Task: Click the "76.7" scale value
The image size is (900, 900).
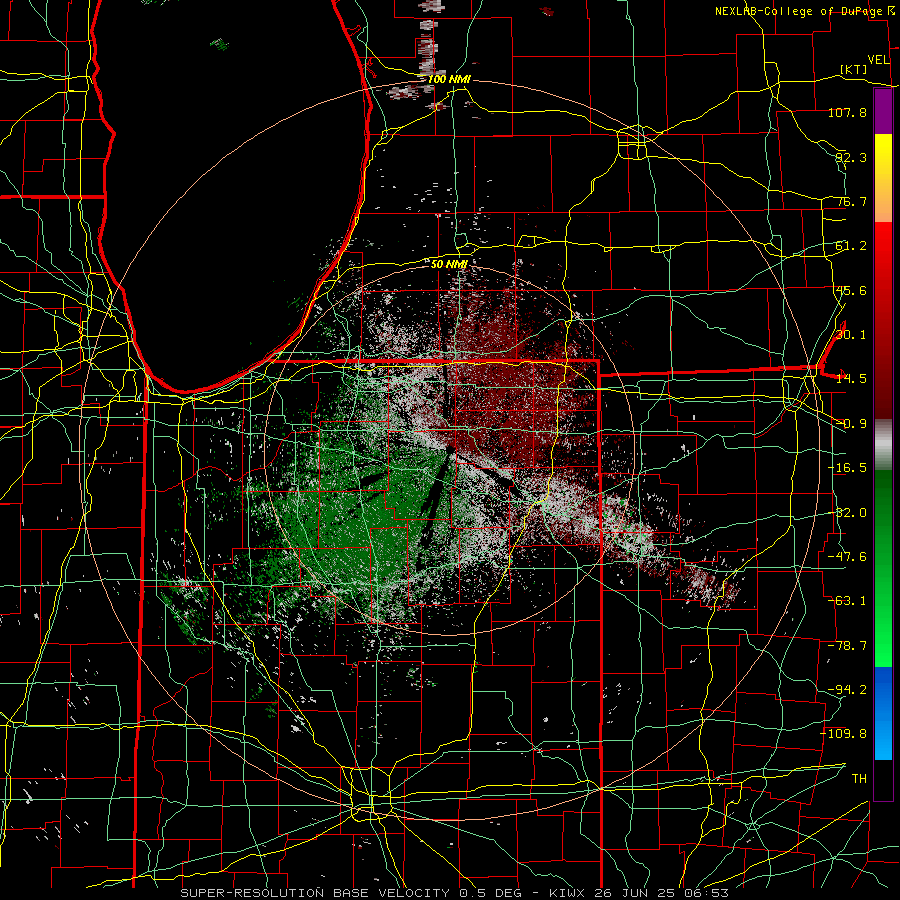Action: (851, 201)
